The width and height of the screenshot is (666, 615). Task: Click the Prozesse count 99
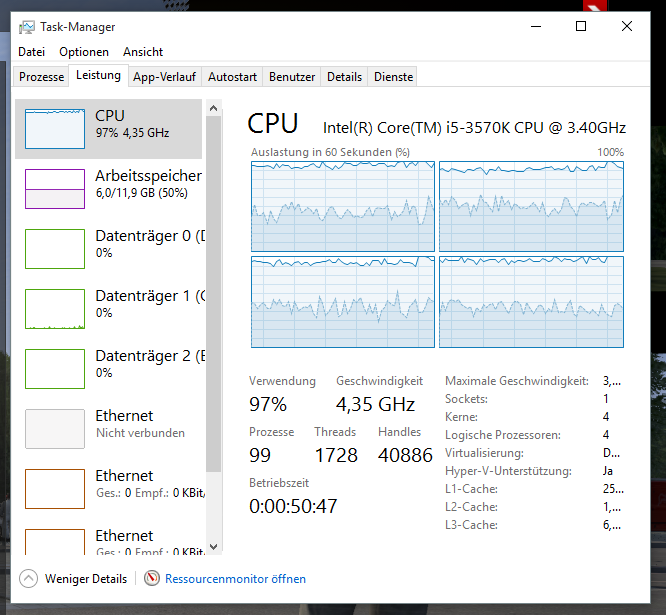pos(260,455)
